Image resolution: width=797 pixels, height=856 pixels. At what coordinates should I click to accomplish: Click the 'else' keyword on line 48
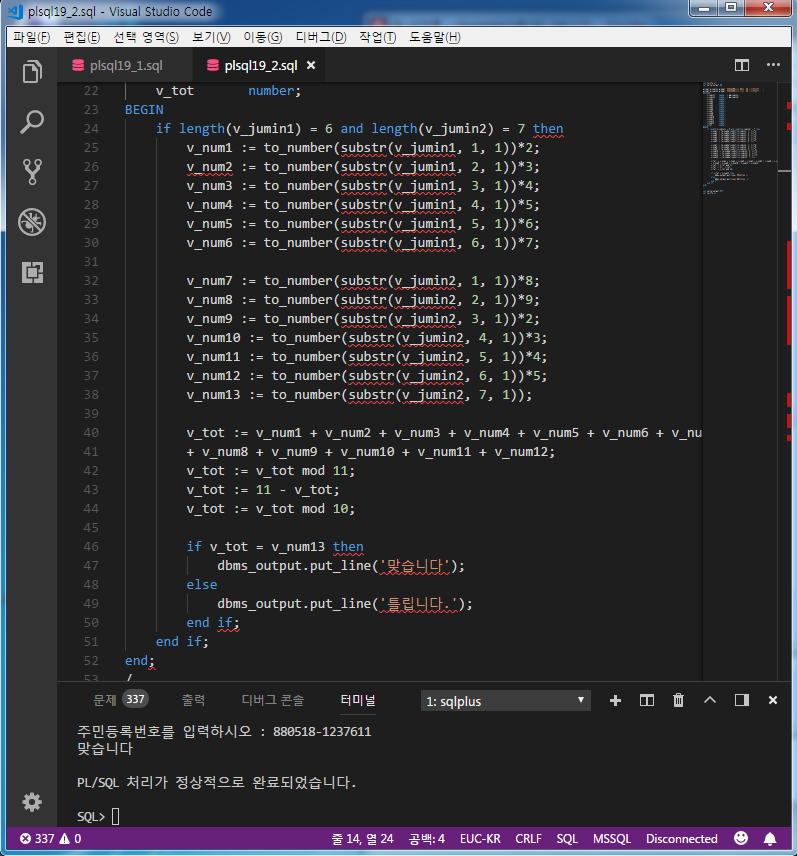202,585
